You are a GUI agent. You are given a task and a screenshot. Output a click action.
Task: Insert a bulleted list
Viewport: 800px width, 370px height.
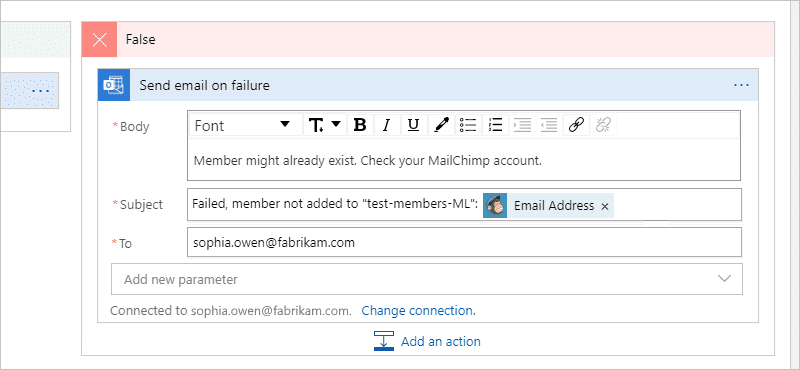coord(468,125)
